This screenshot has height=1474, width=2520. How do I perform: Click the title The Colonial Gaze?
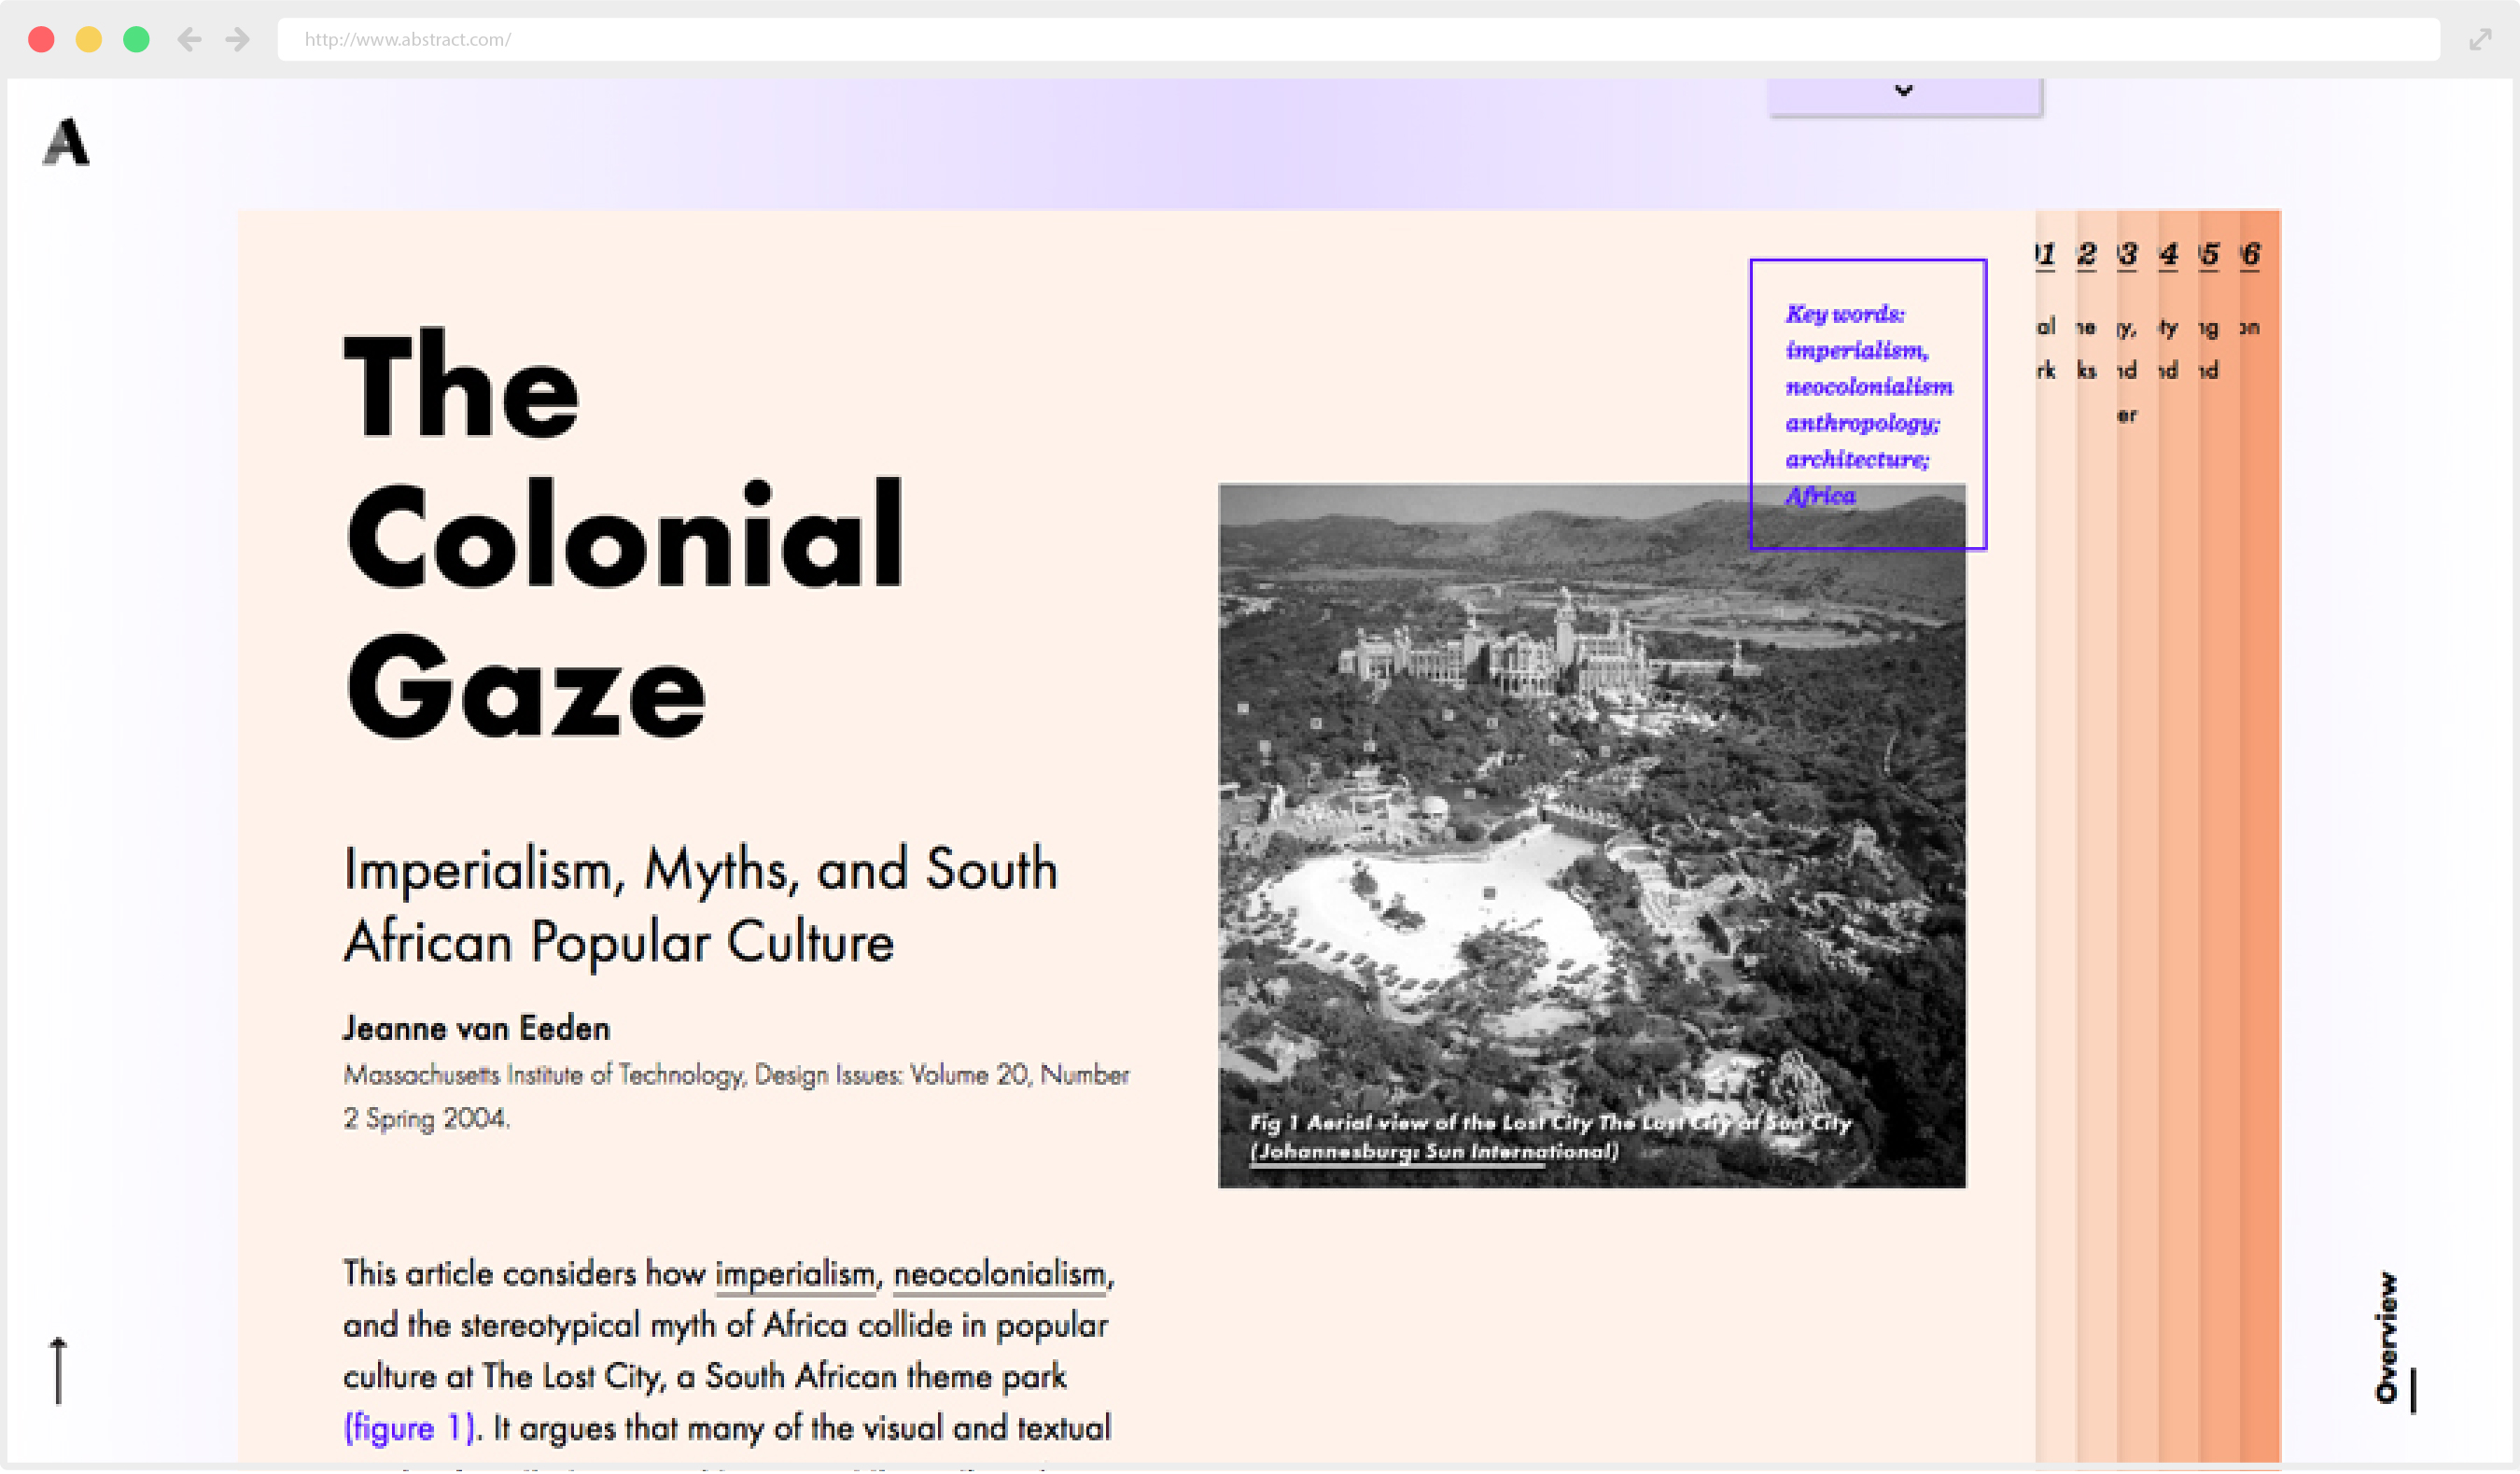click(x=624, y=535)
